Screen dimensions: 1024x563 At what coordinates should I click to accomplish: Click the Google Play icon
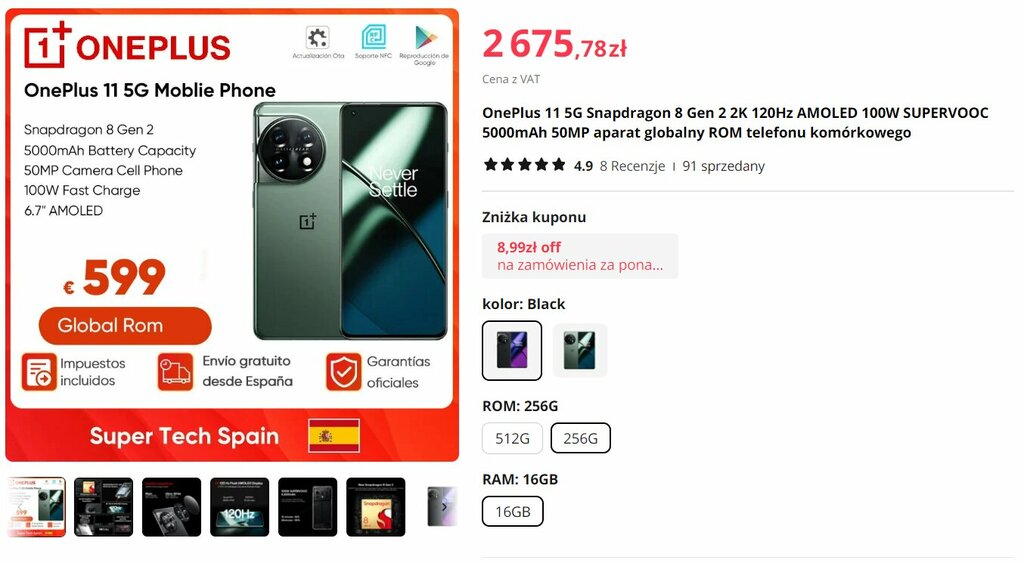click(425, 37)
